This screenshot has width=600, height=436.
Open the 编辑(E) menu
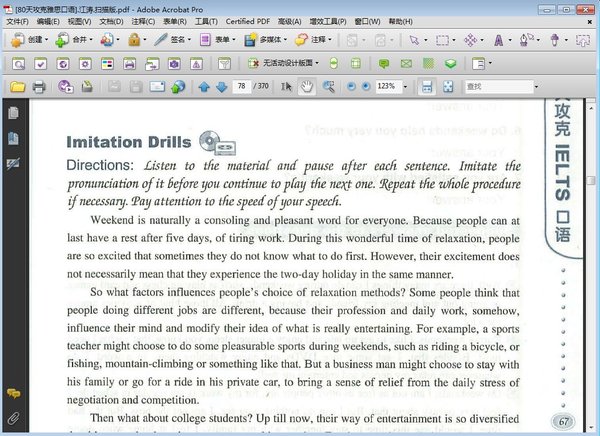click(x=48, y=21)
